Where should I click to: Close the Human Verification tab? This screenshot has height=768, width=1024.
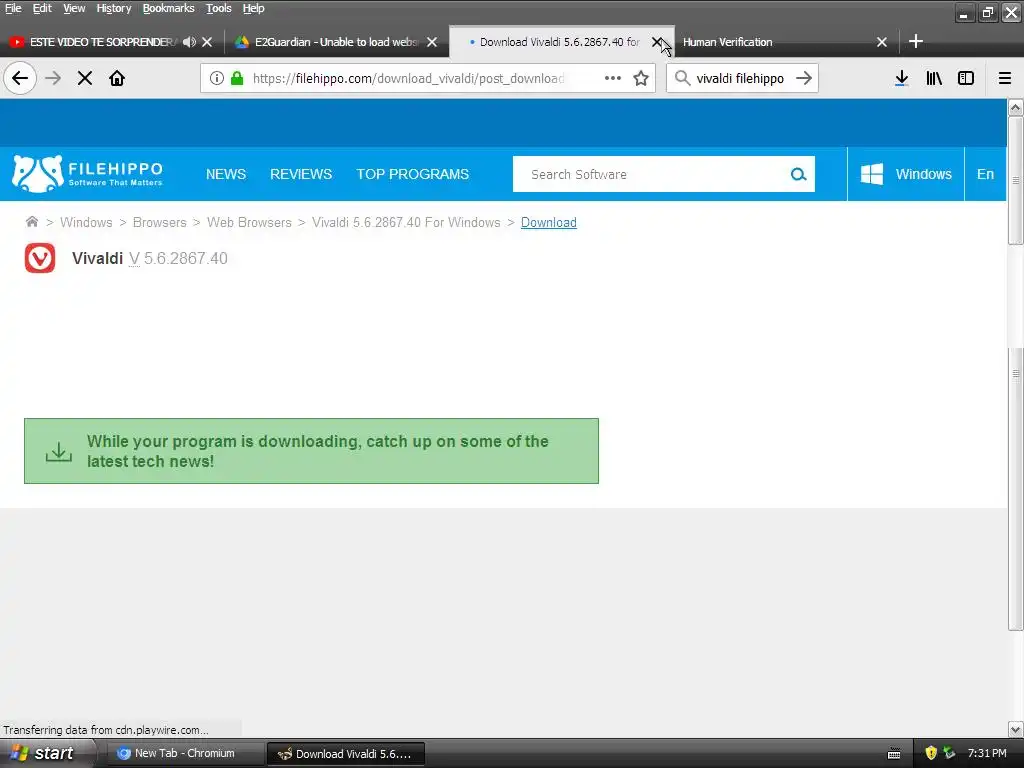point(882,42)
